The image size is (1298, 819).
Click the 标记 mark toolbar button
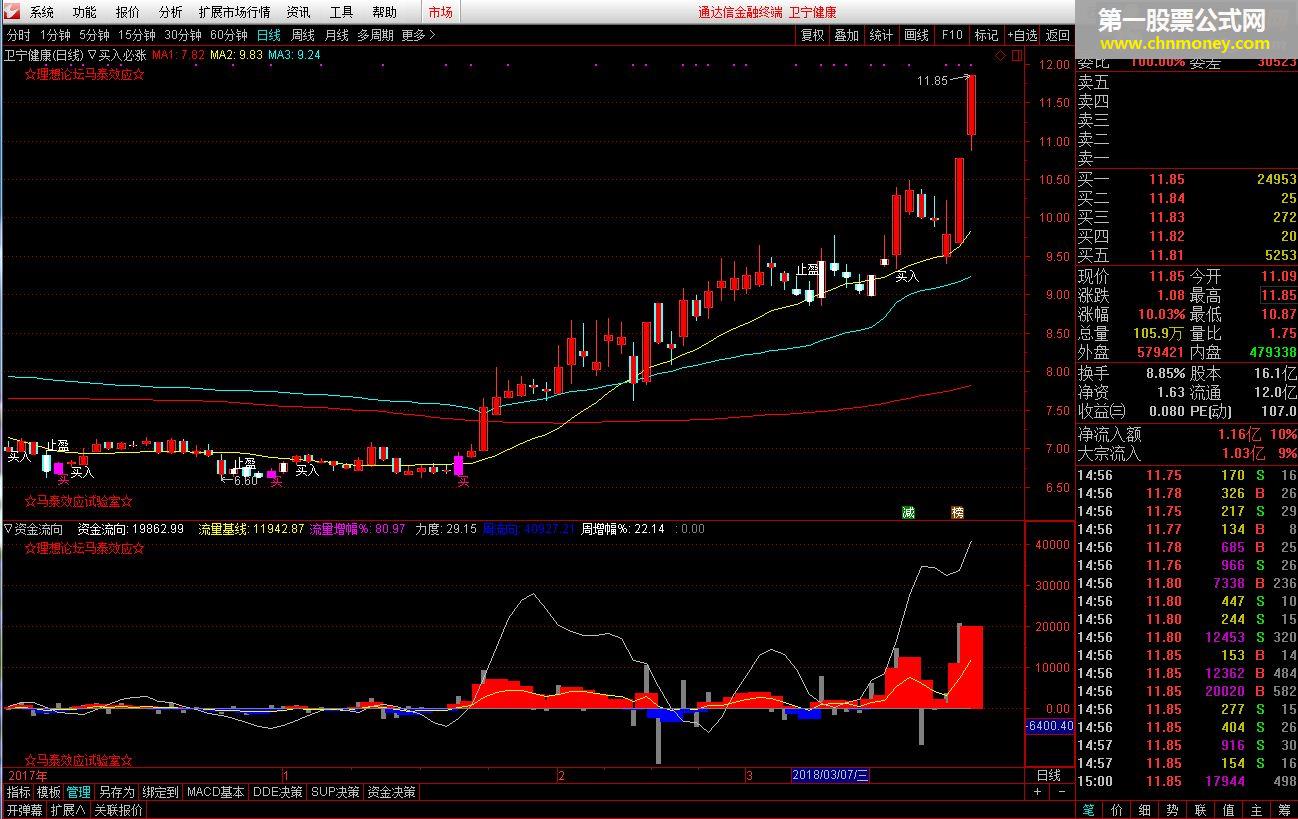pos(986,35)
